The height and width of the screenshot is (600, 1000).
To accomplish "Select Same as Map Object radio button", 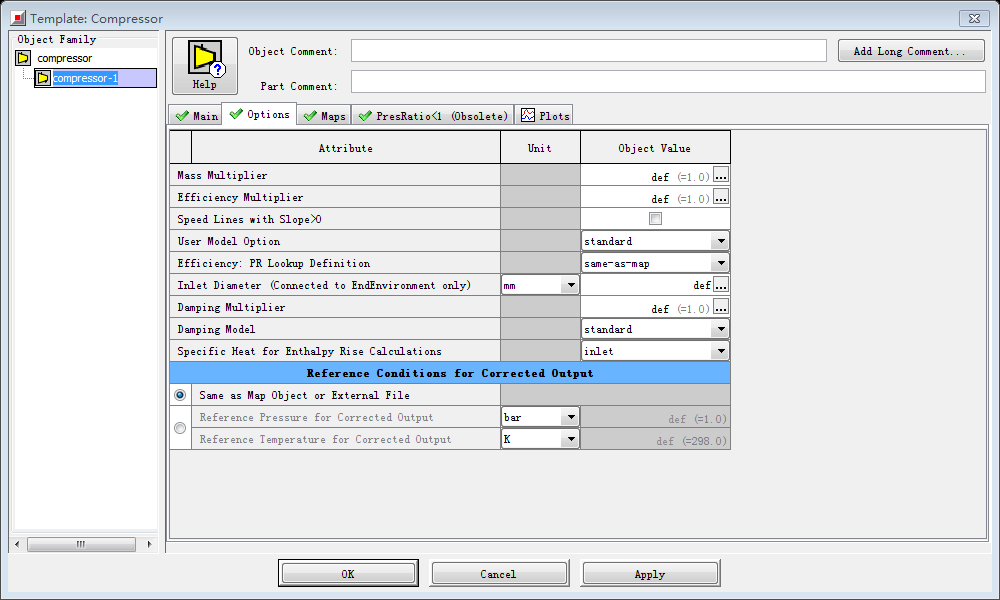I will 180,395.
